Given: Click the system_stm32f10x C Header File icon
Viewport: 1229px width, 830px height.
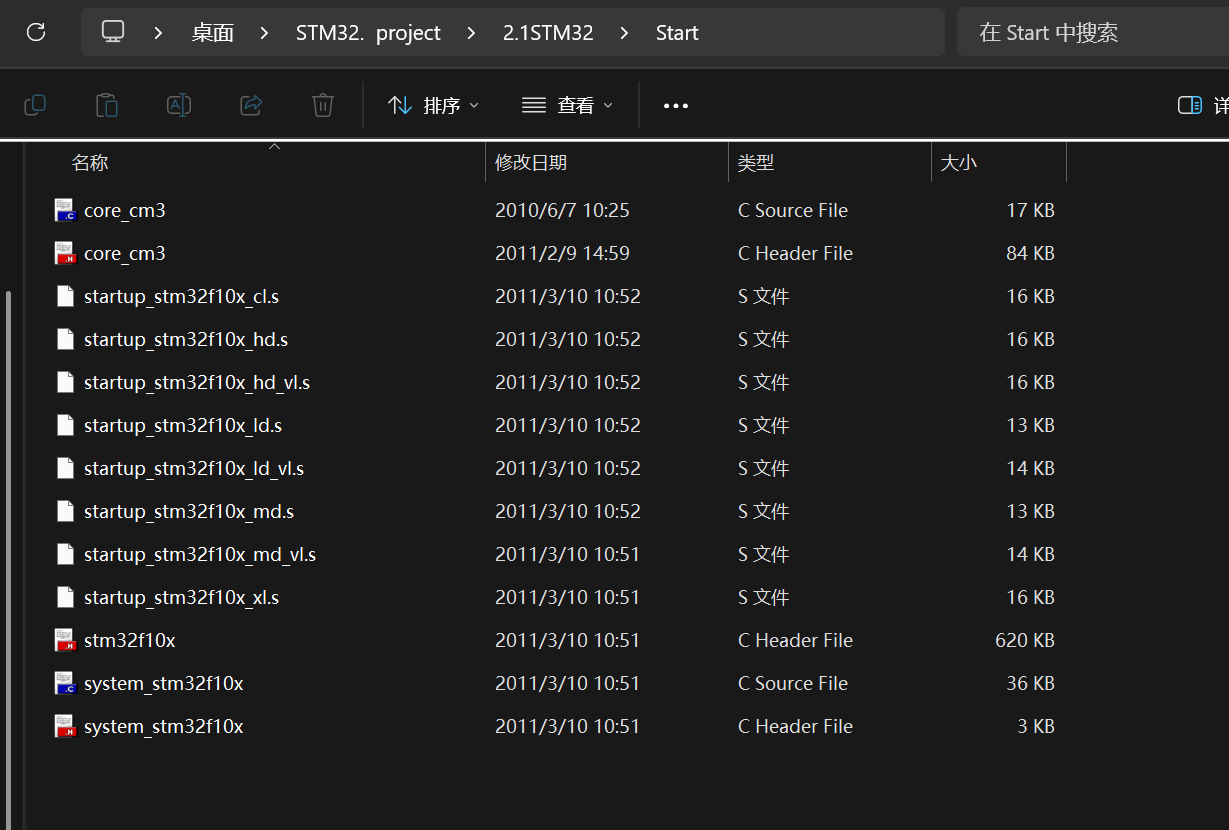Looking at the screenshot, I should coord(65,726).
